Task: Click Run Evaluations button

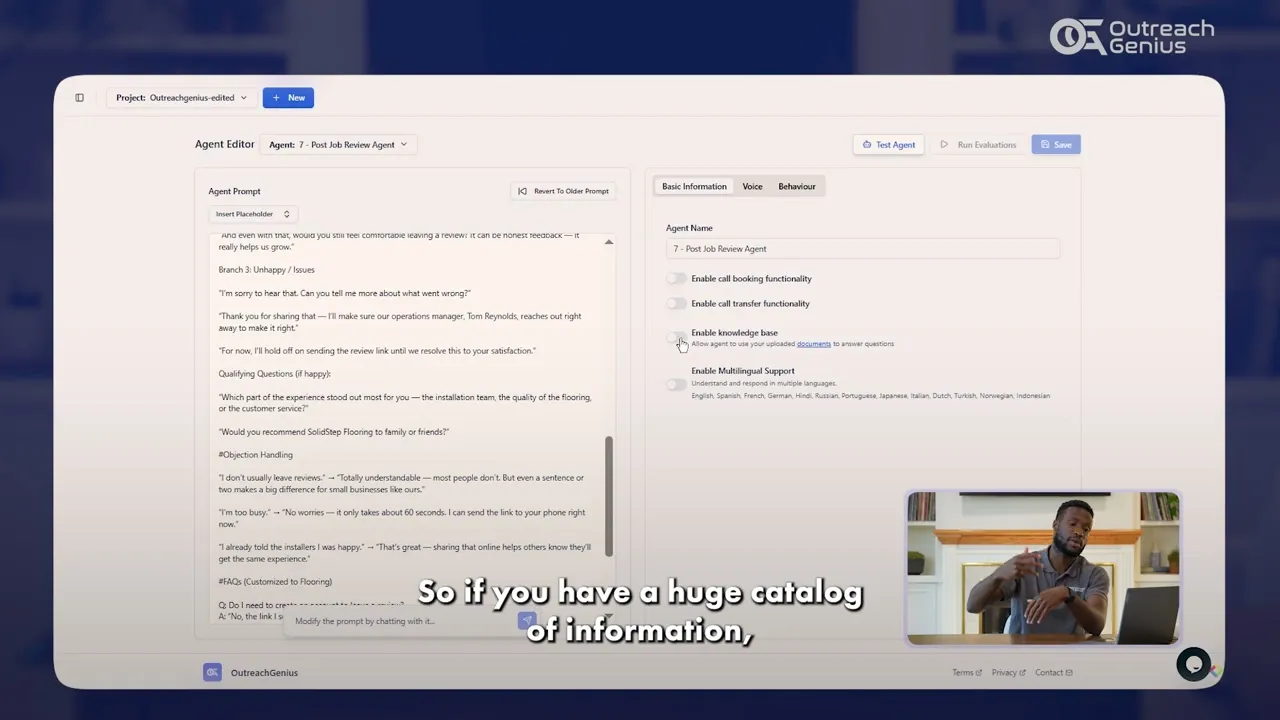Action: [978, 145]
